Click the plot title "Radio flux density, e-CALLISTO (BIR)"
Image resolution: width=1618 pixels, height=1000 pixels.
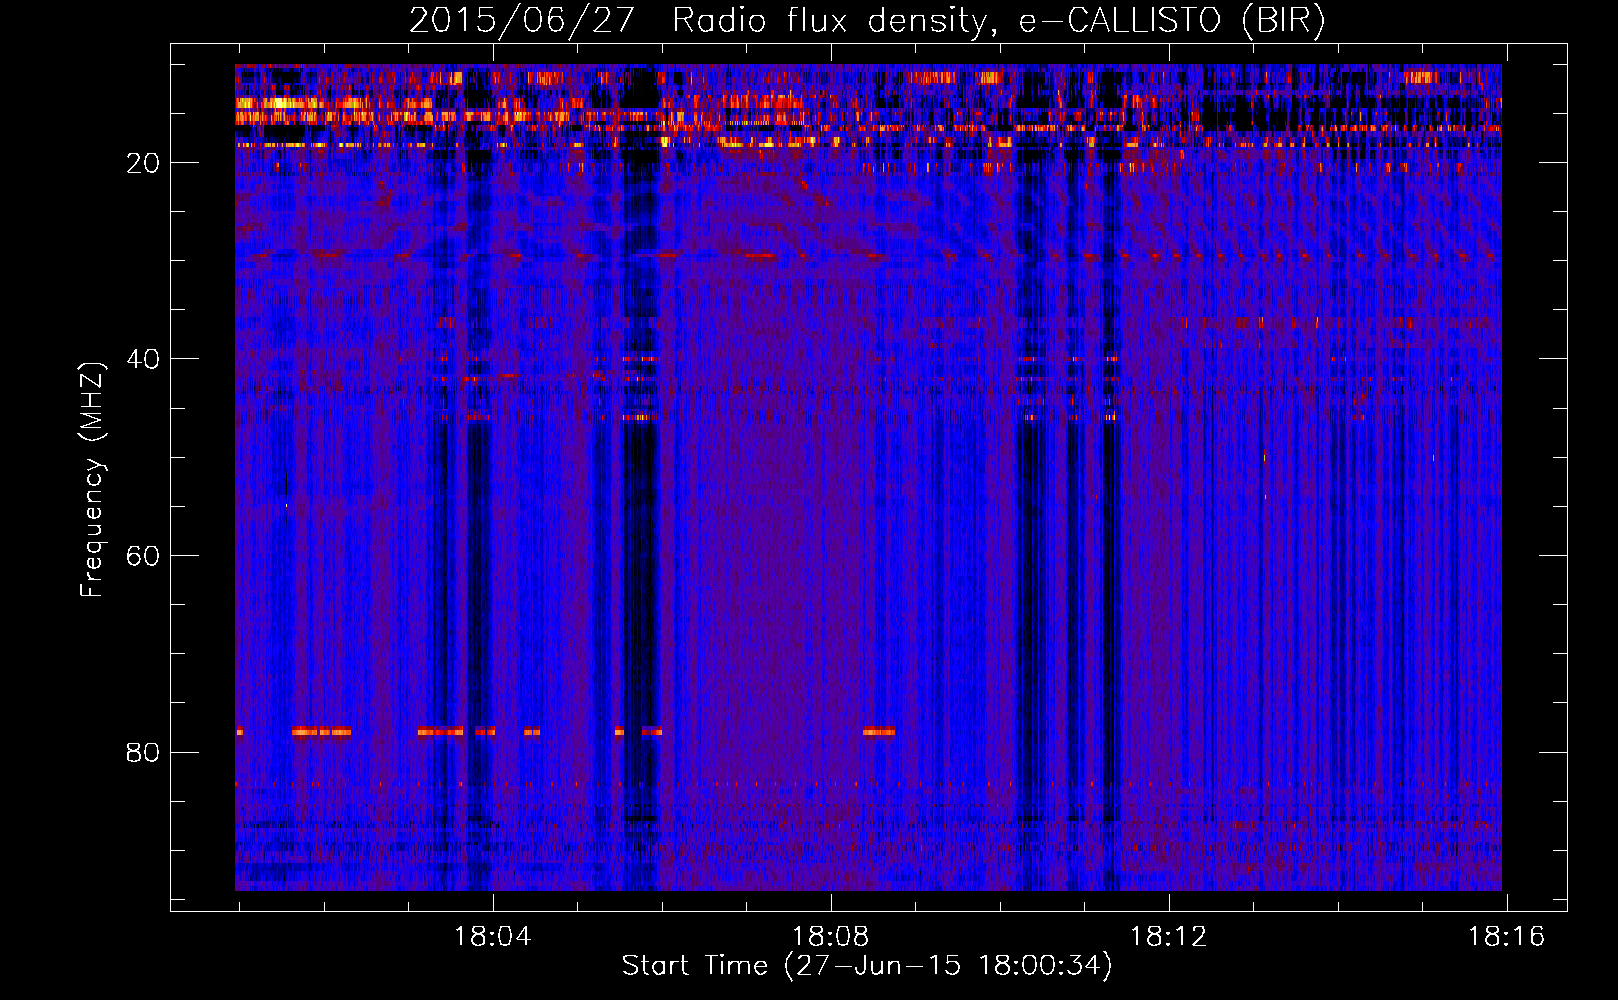(998, 21)
